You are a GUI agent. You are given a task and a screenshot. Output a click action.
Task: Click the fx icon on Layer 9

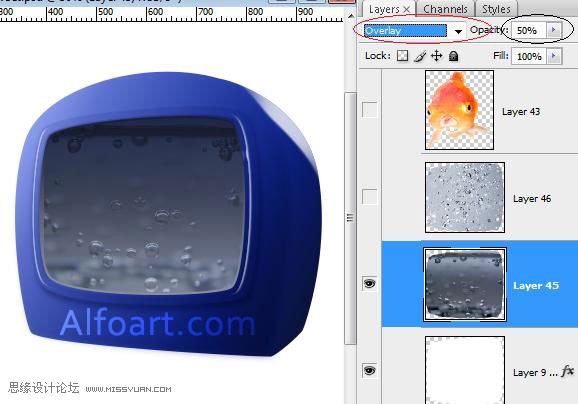click(x=568, y=371)
